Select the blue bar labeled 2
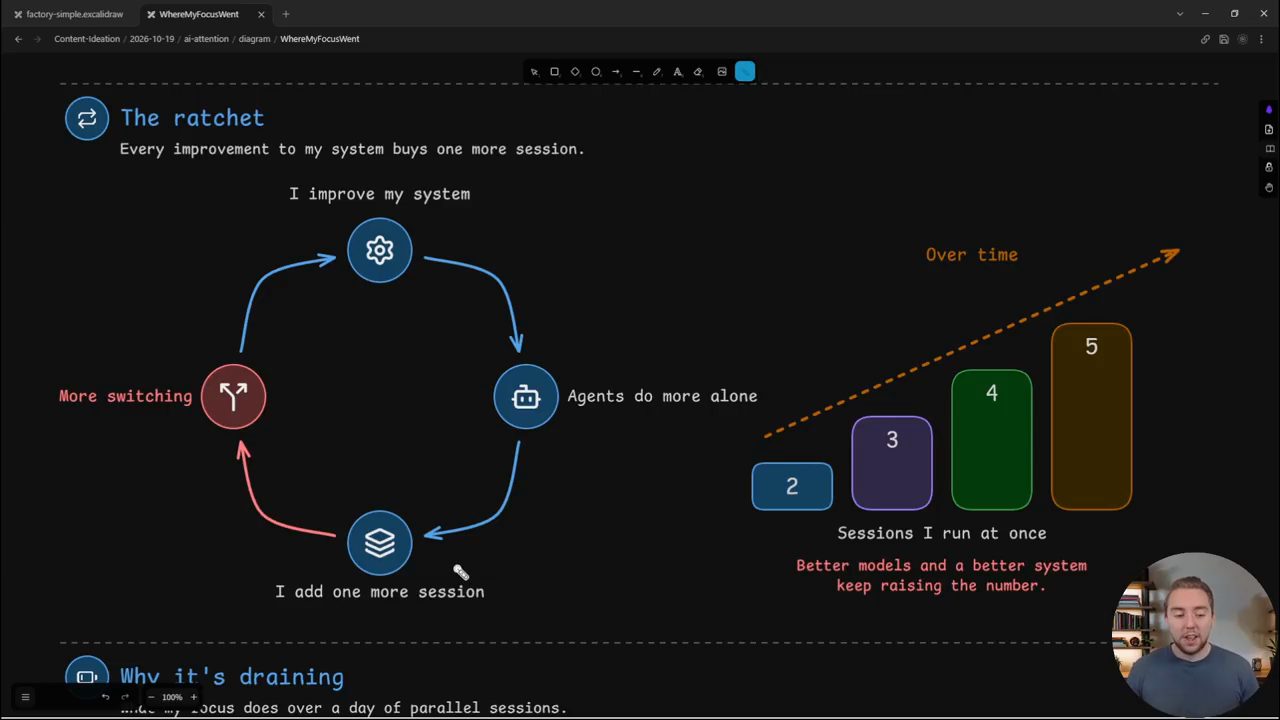The height and width of the screenshot is (720, 1280). pos(792,487)
